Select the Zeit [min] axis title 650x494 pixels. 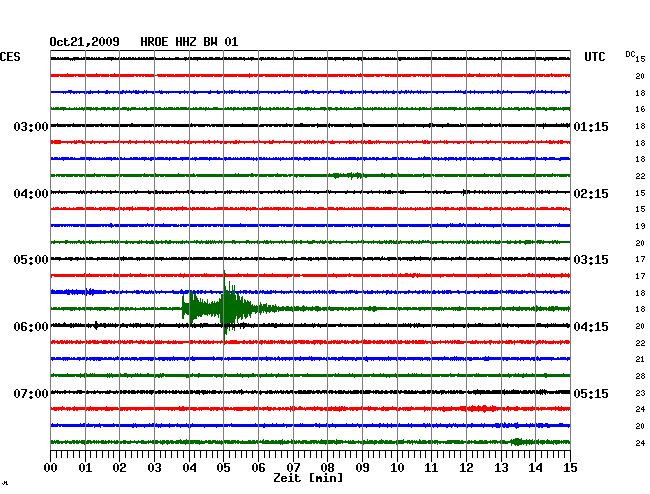pyautogui.click(x=308, y=478)
